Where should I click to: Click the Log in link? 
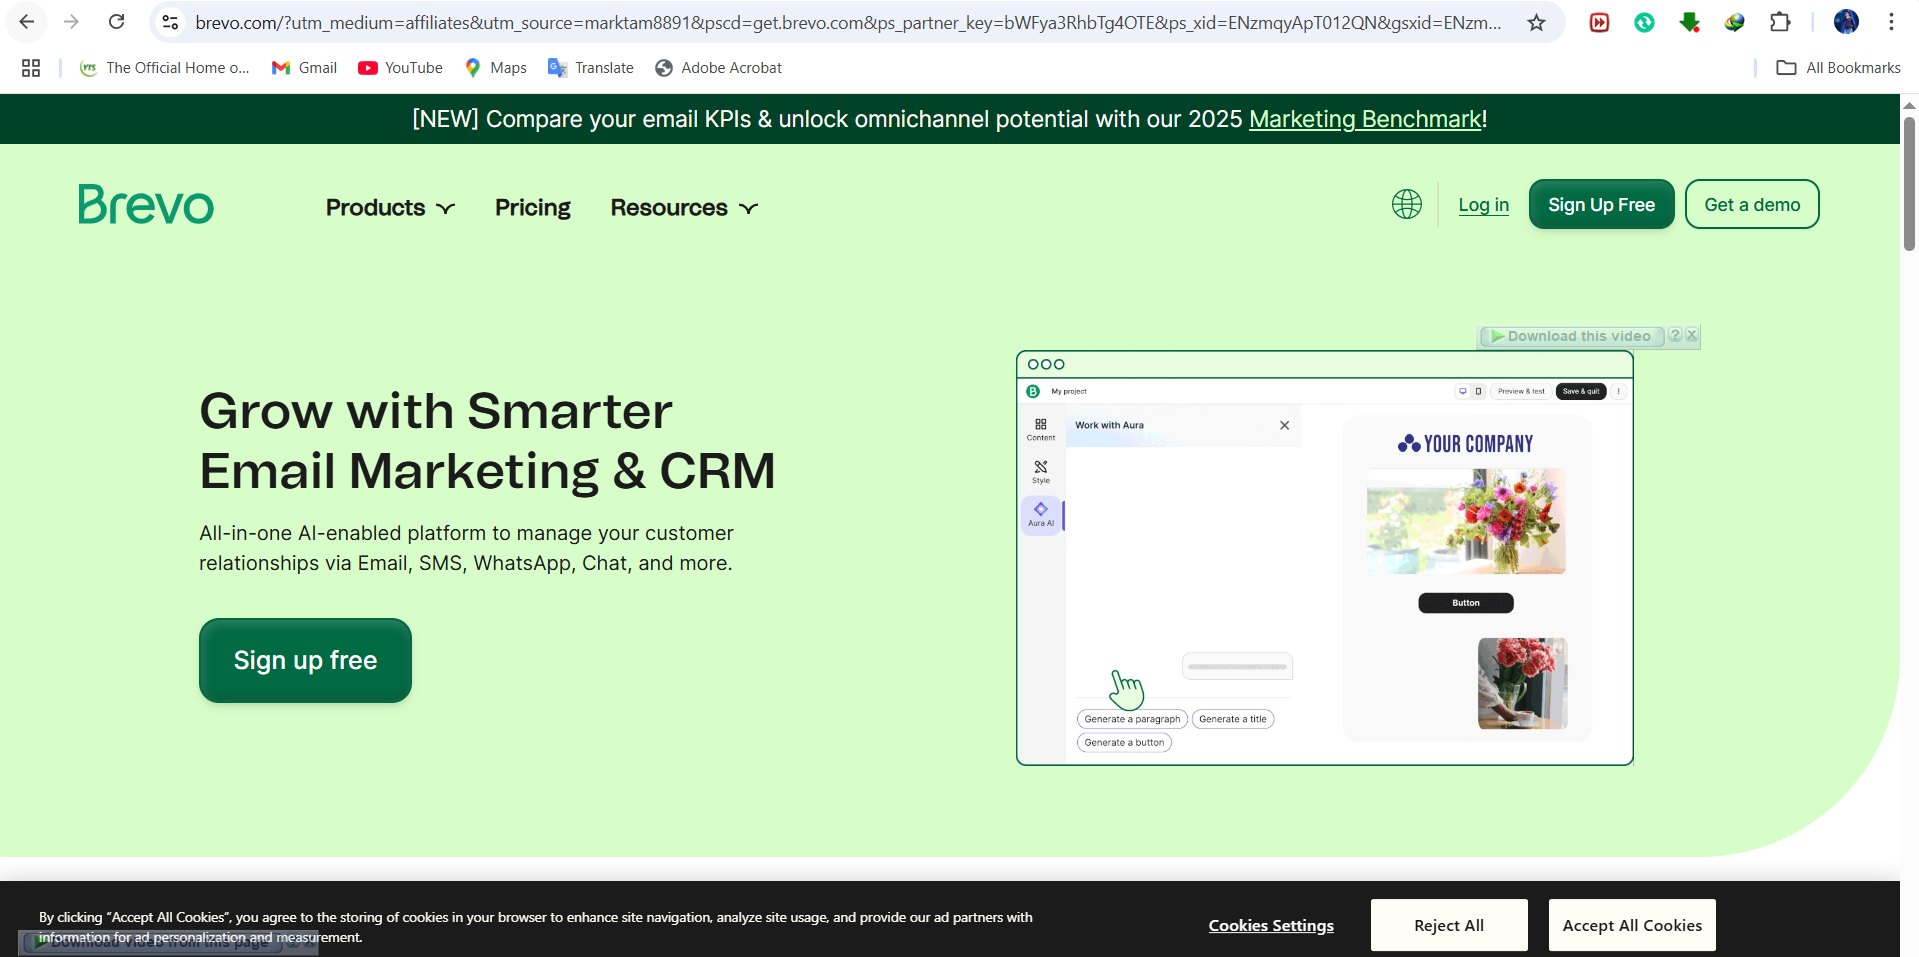(x=1484, y=205)
